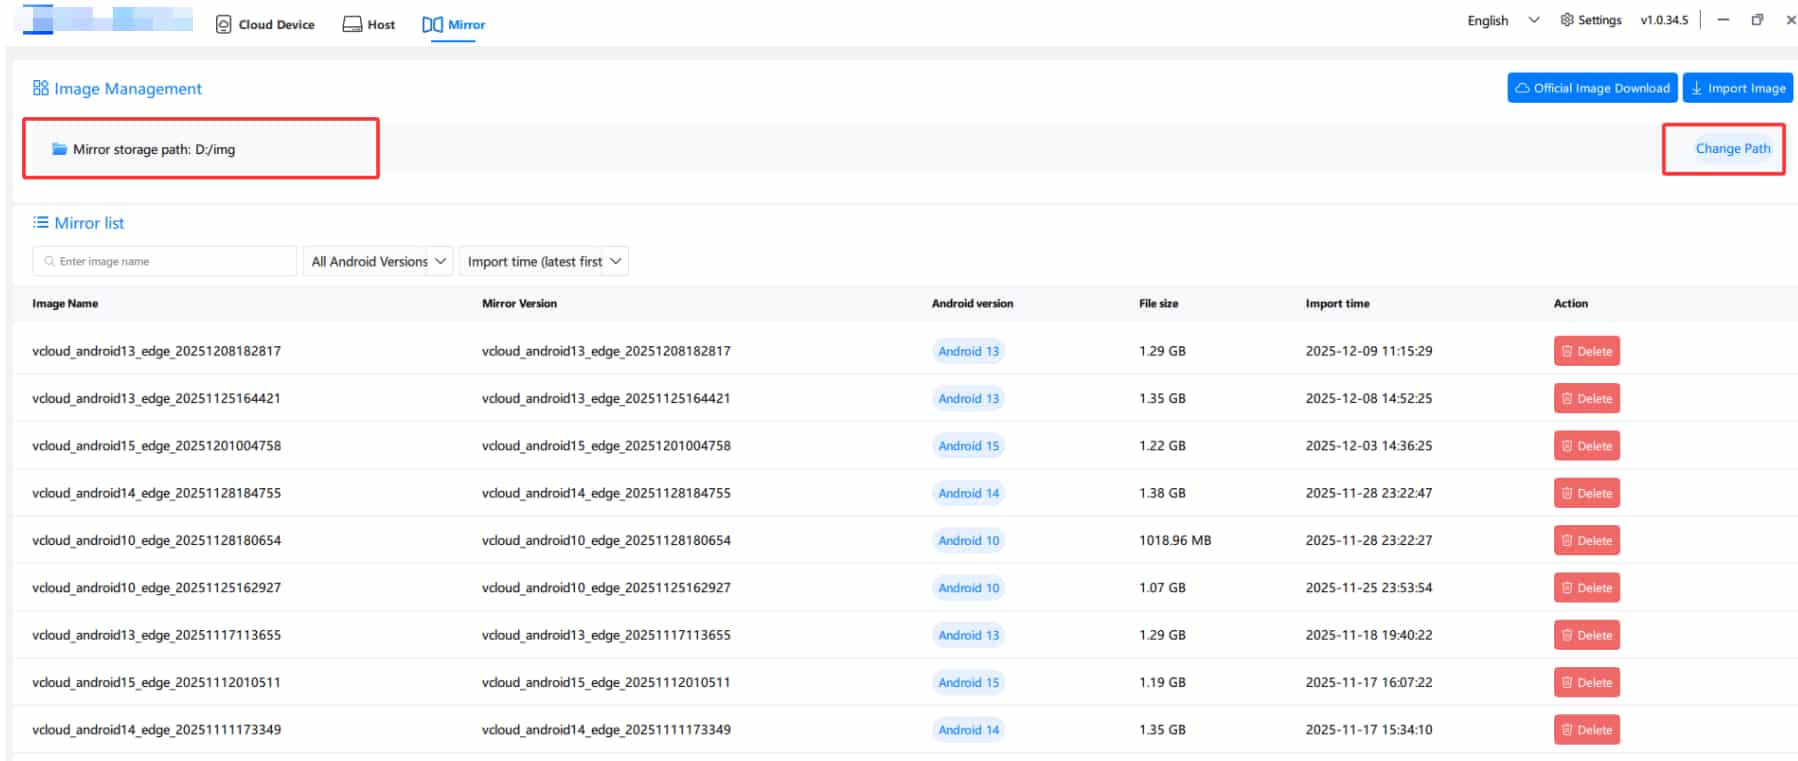The width and height of the screenshot is (1798, 761).
Task: Click the Import Image button
Action: pos(1737,88)
